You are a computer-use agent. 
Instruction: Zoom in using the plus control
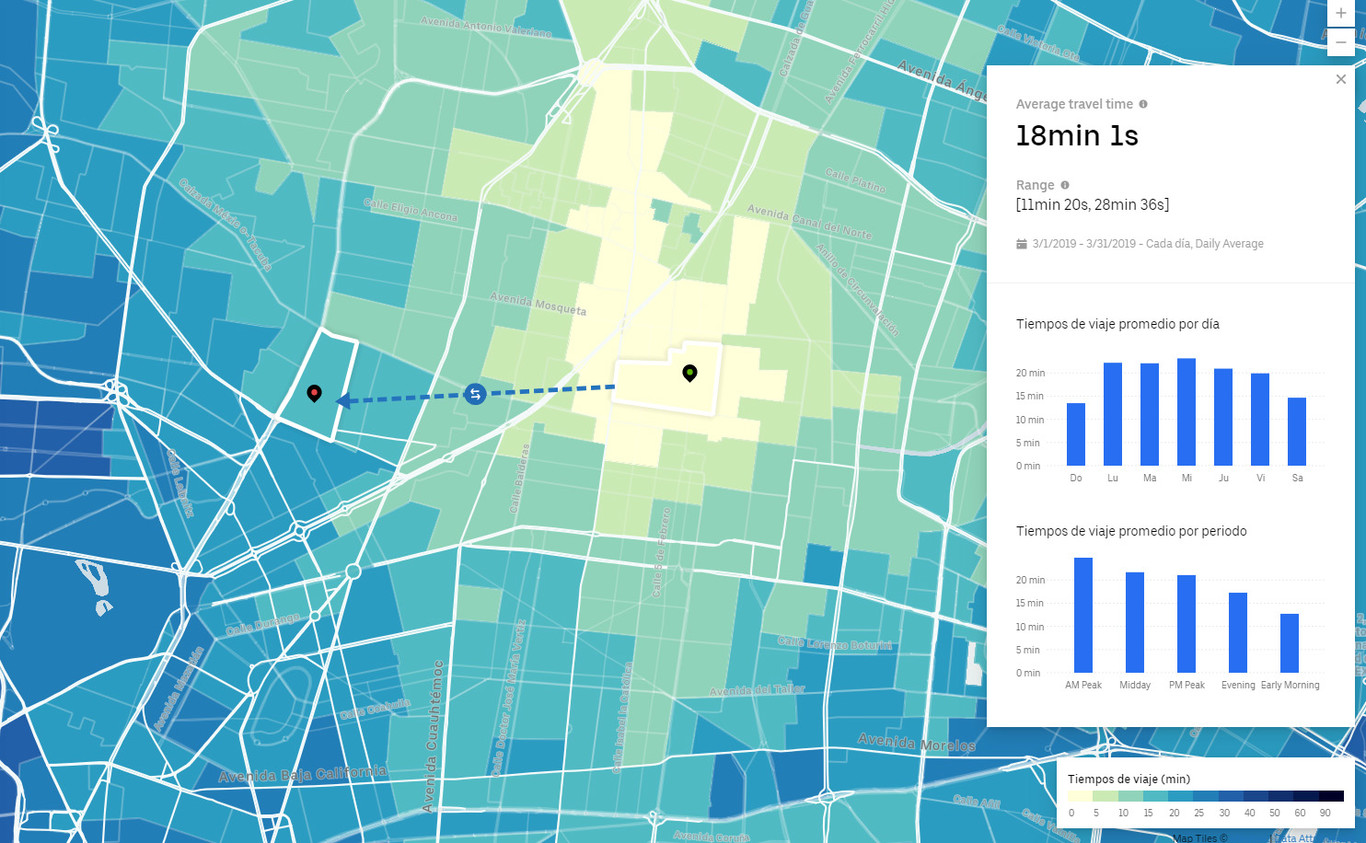point(1340,13)
